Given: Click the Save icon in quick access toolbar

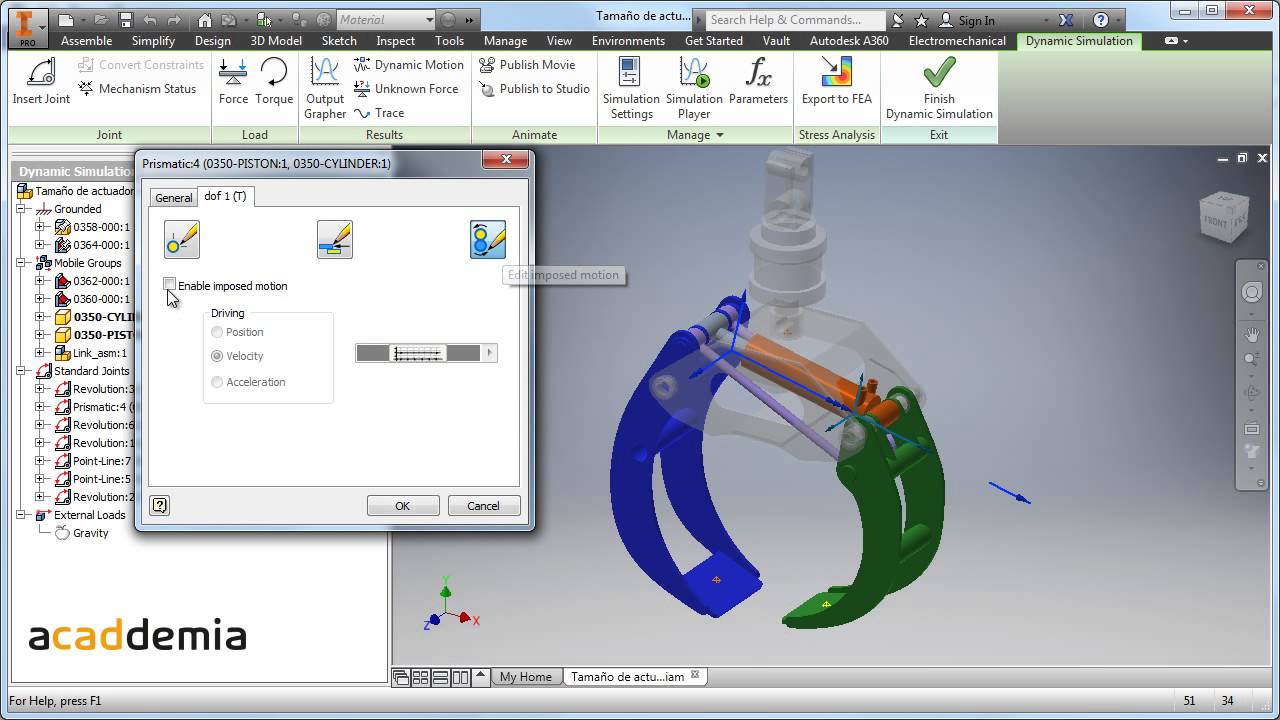Looking at the screenshot, I should (x=126, y=20).
